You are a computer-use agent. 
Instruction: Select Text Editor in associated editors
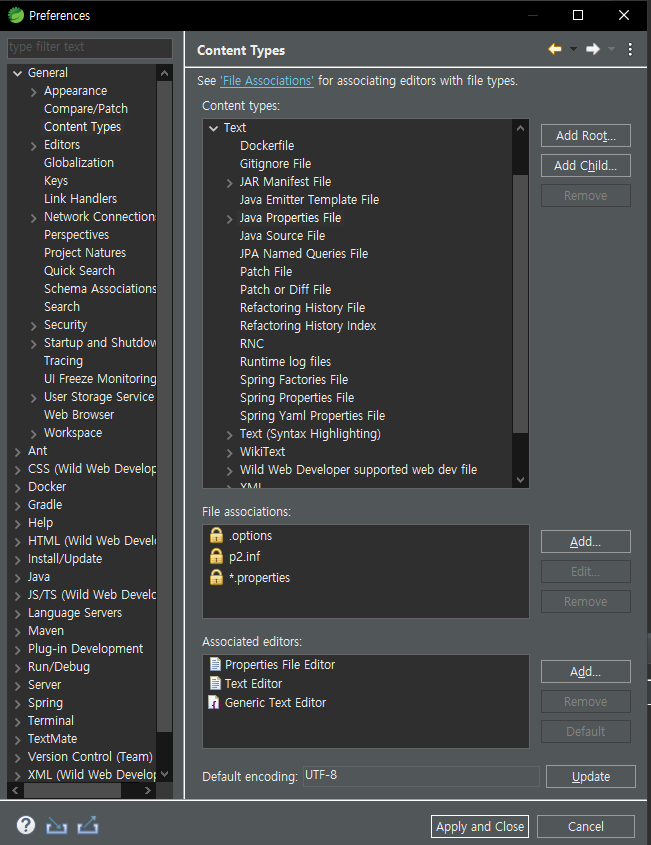tap(246, 683)
